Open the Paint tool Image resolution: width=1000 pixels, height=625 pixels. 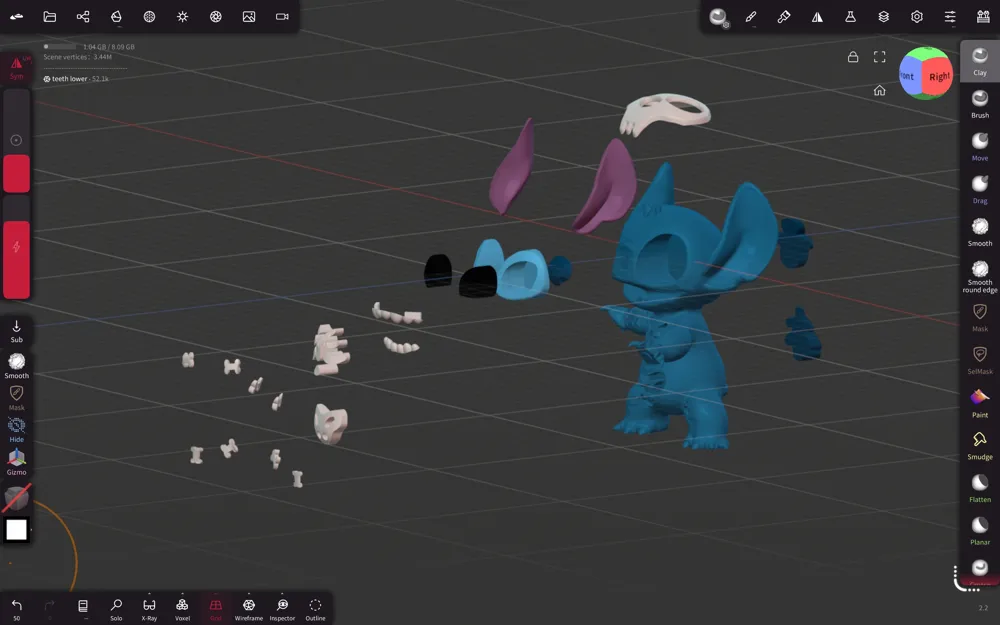coord(980,404)
